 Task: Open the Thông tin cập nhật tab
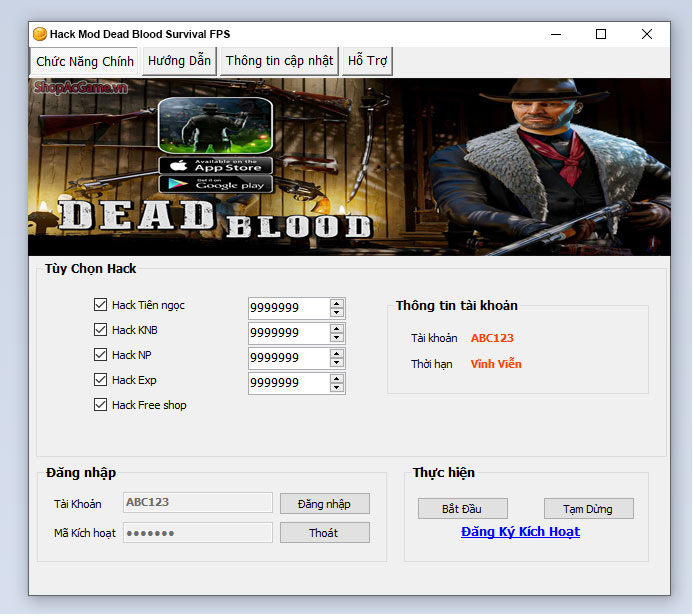point(279,61)
